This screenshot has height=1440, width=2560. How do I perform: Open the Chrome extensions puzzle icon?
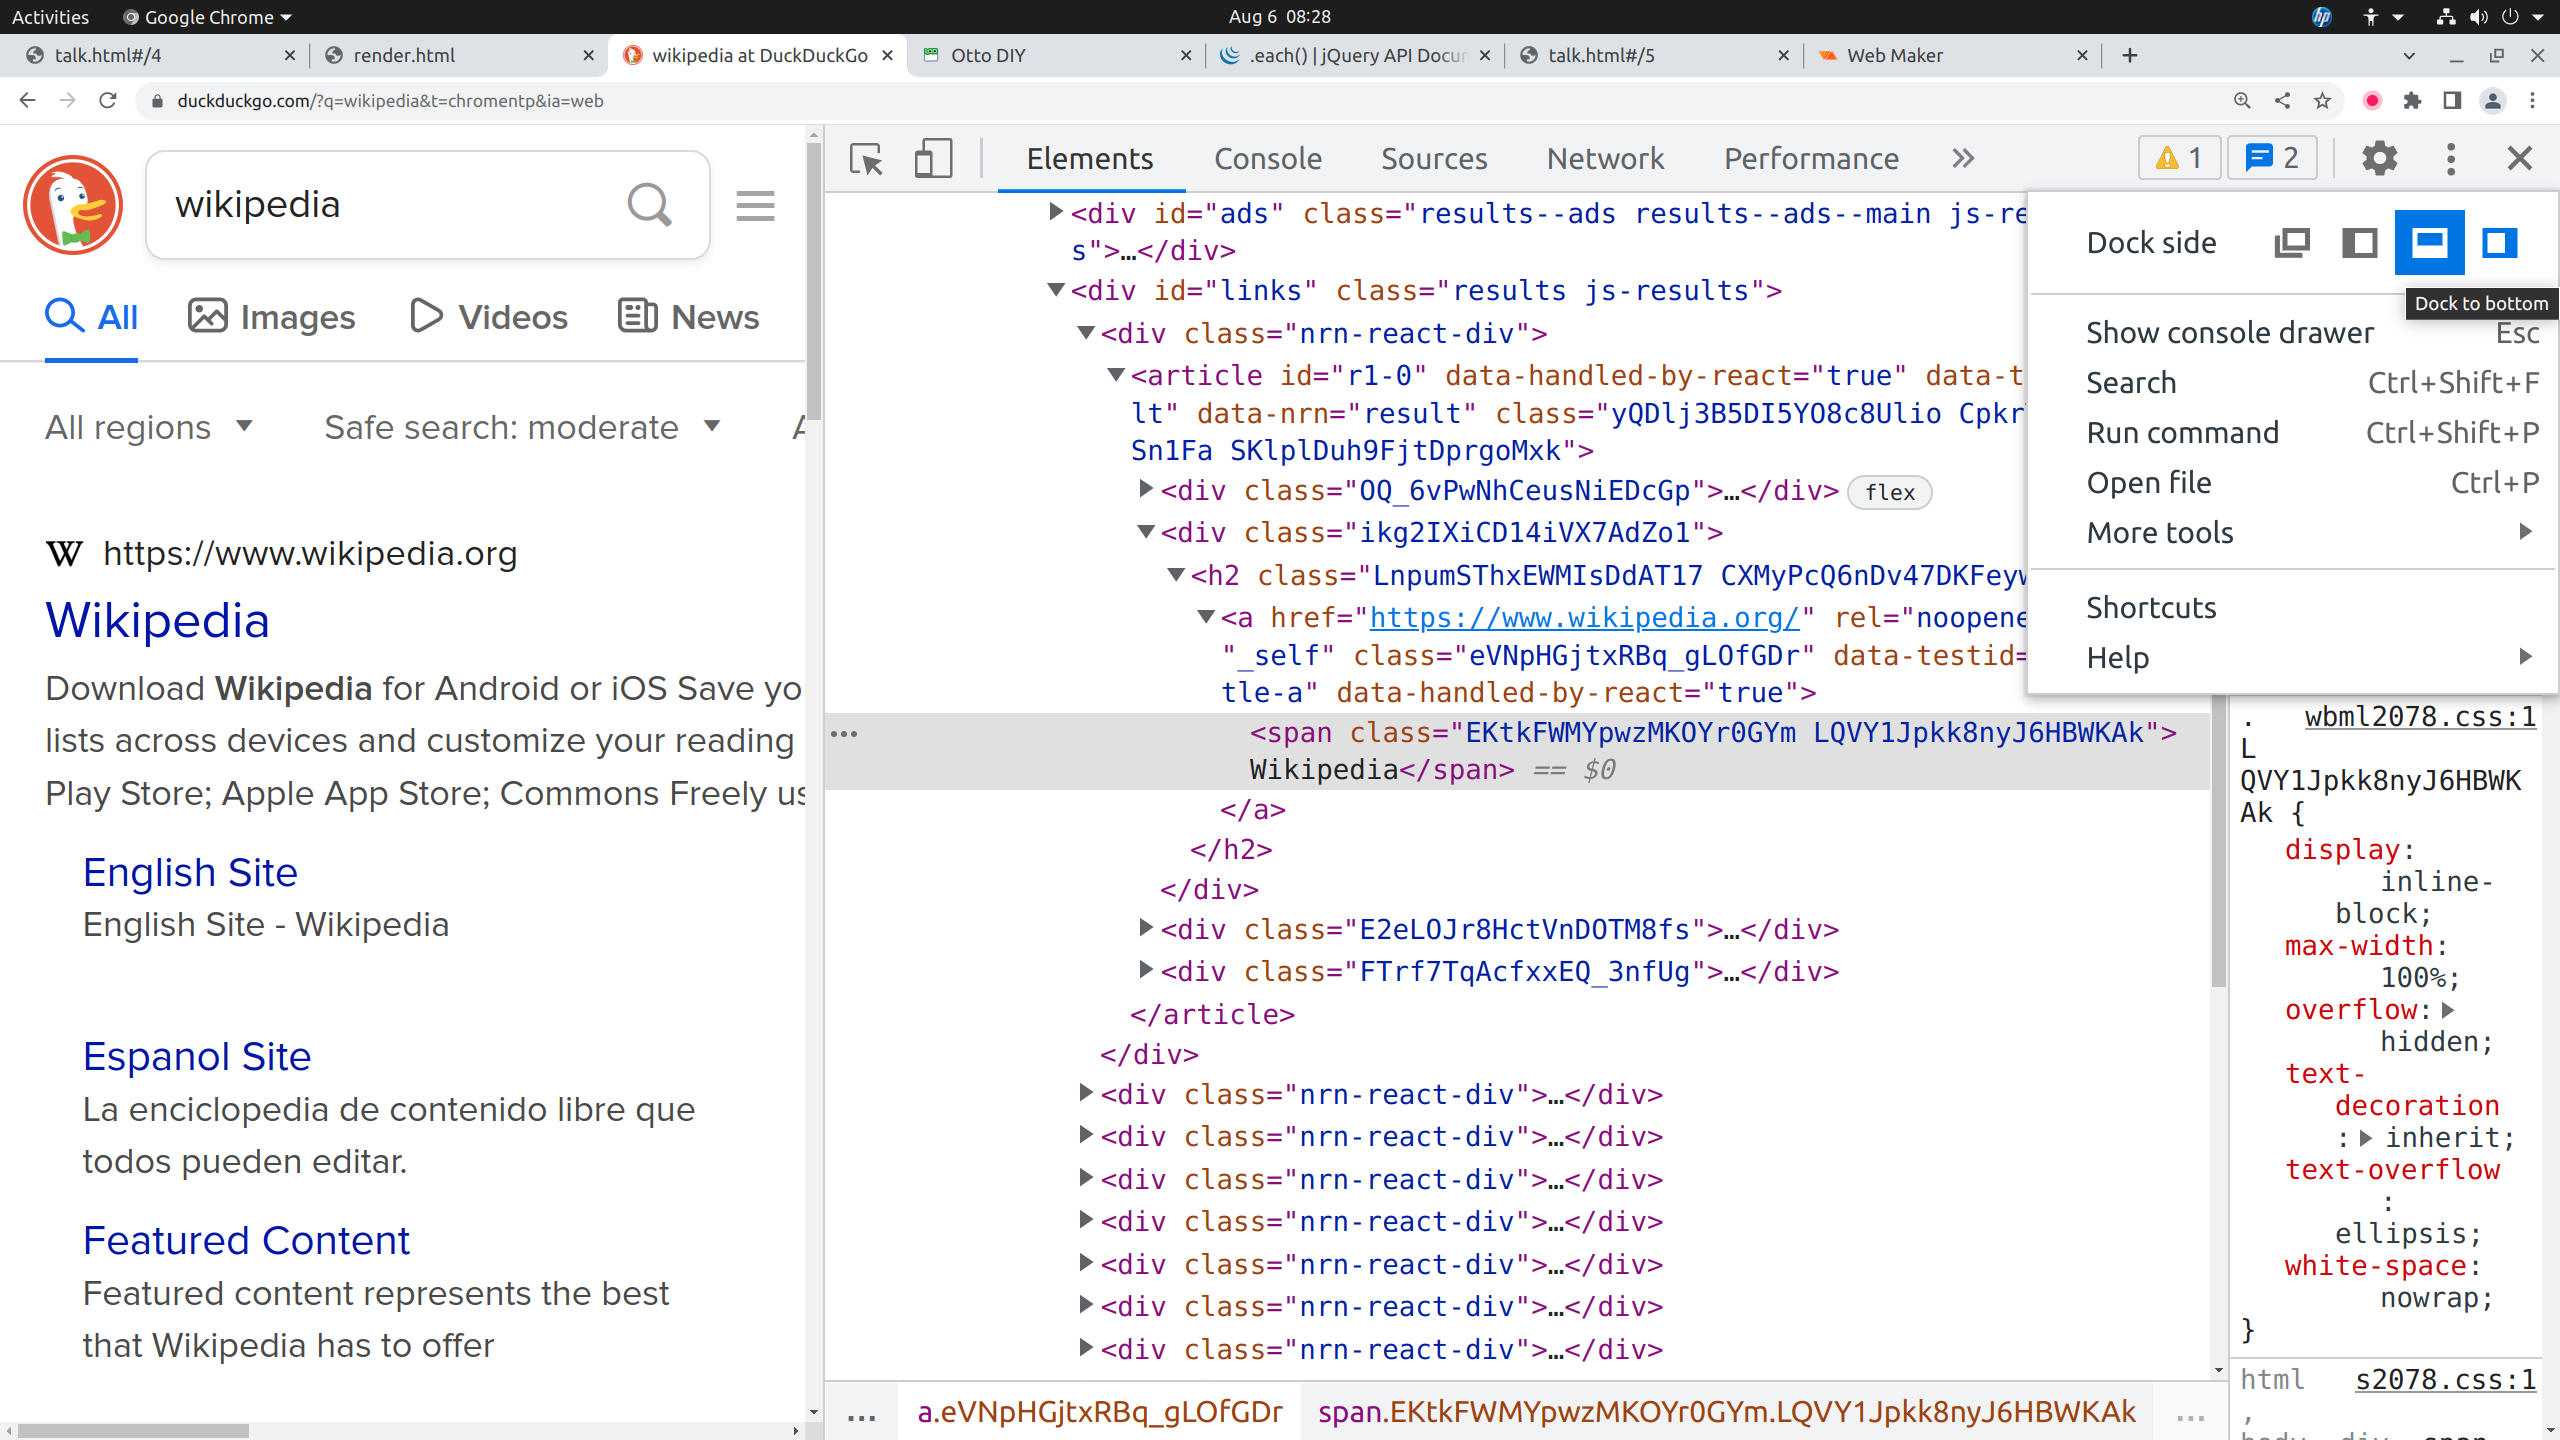[x=2412, y=101]
